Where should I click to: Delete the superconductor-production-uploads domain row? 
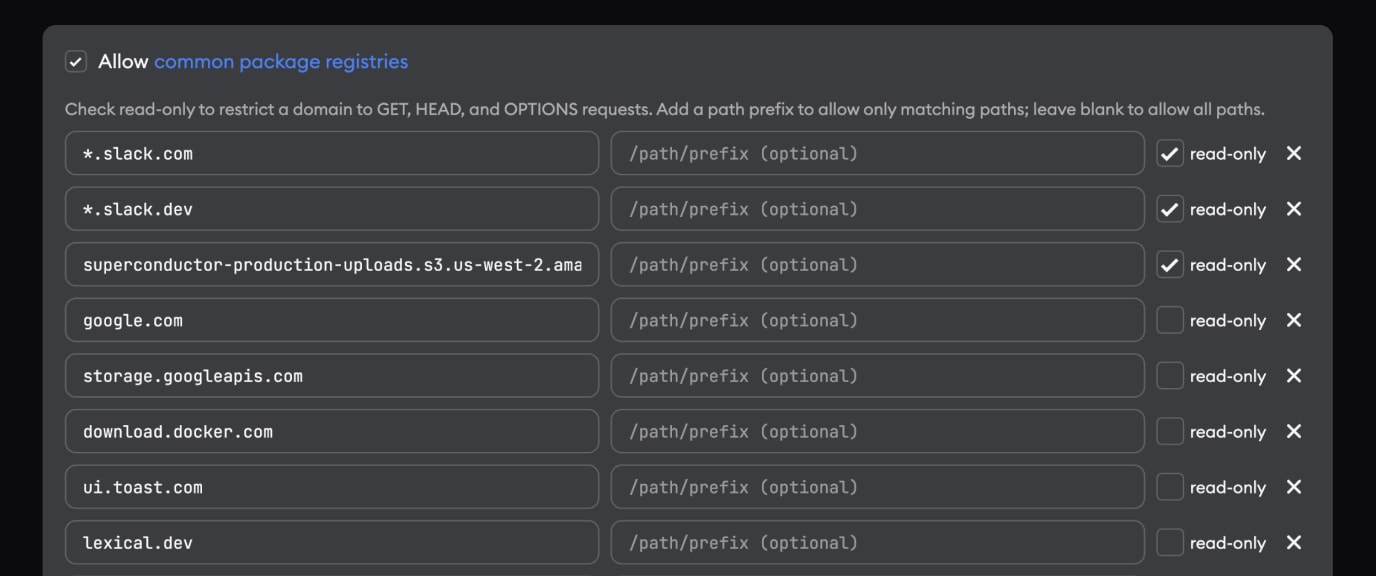1294,264
